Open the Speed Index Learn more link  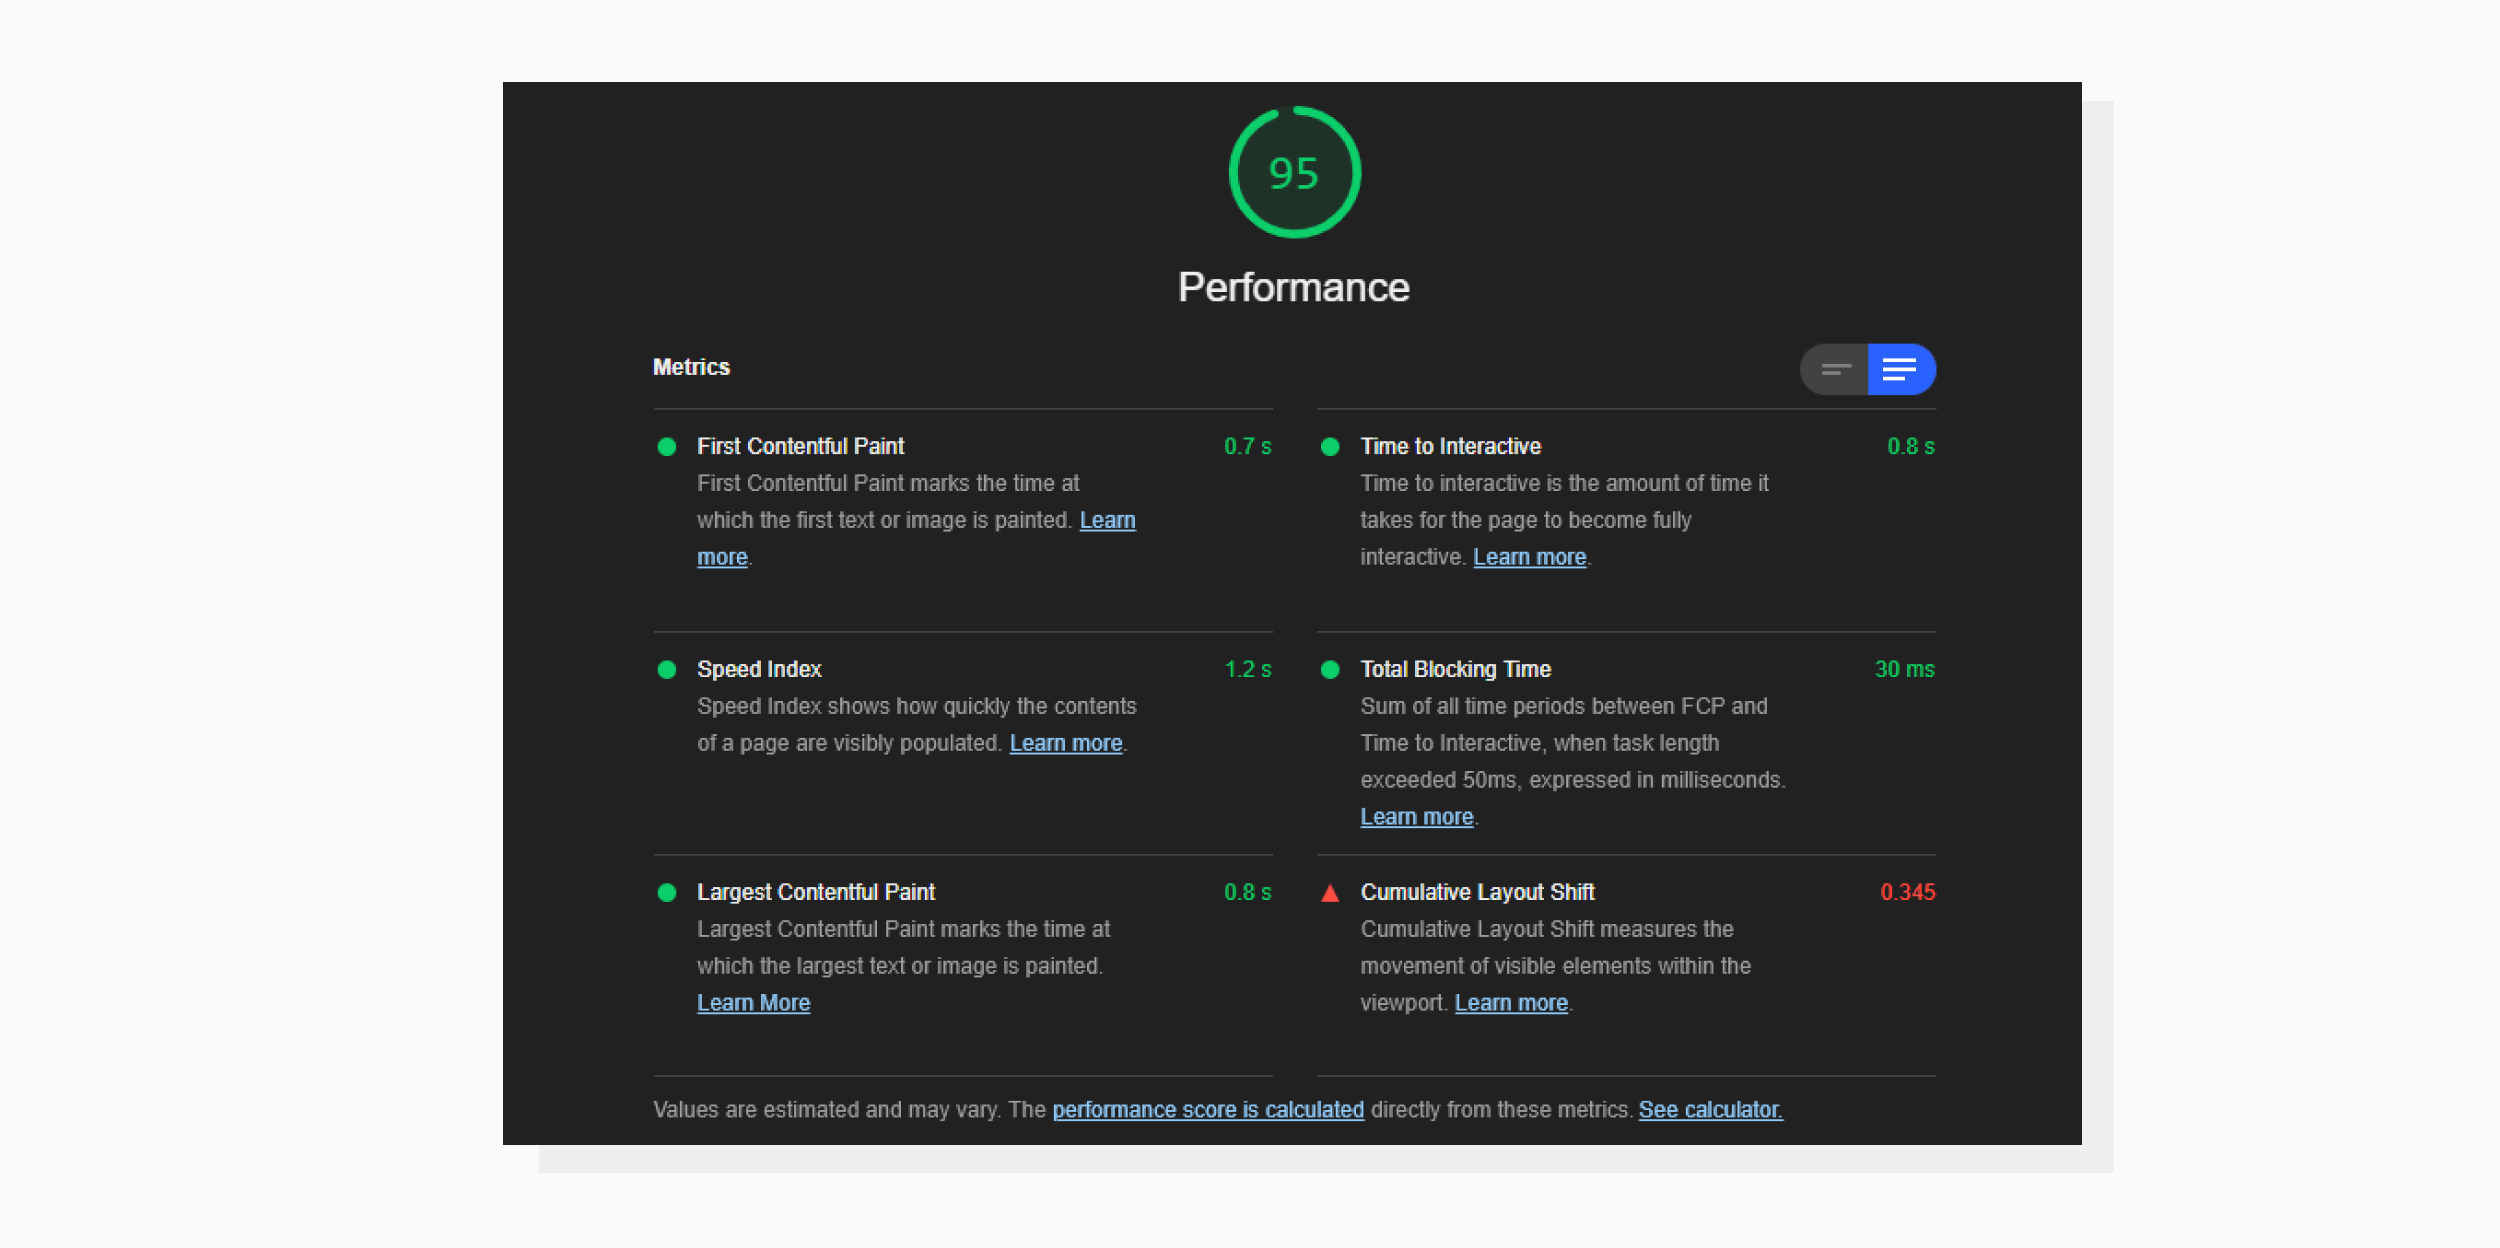[1065, 742]
